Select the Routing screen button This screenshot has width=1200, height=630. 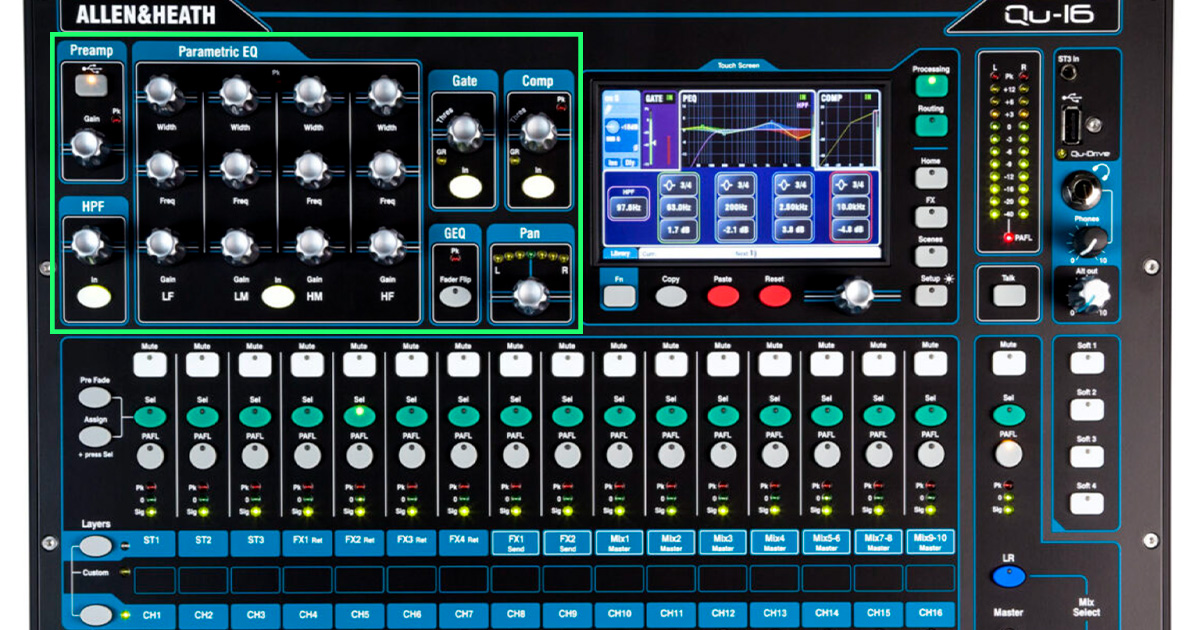point(931,125)
